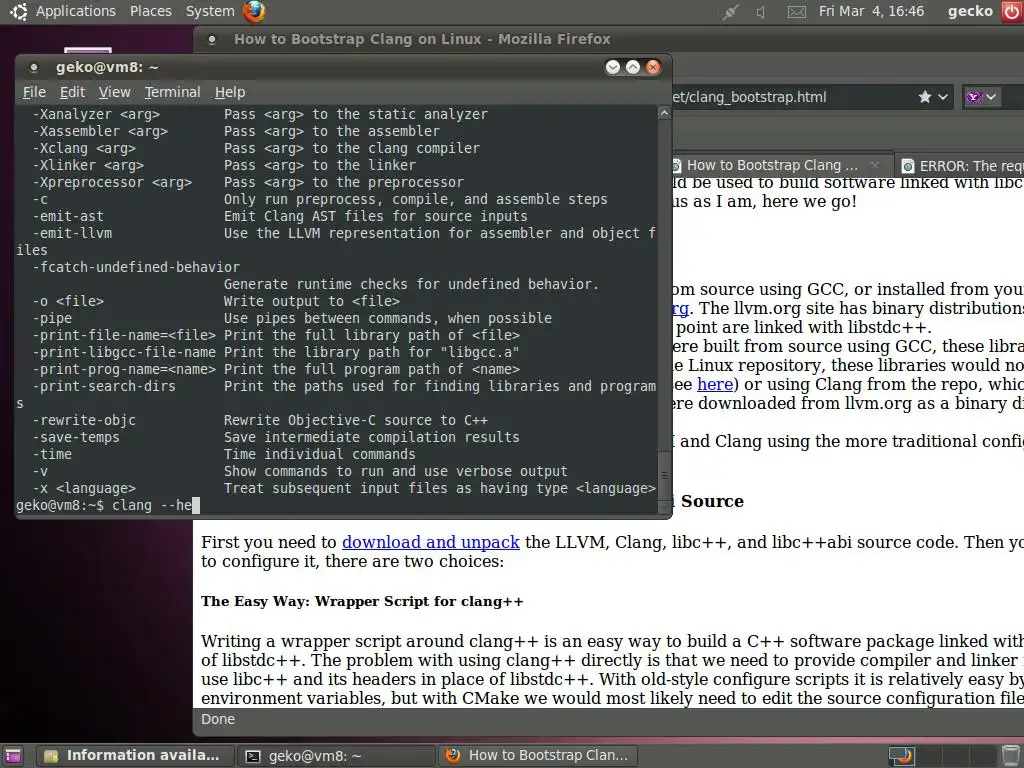Viewport: 1024px width, 768px height.
Task: Click '-print-search-dirs' text in terminal
Action: pos(104,386)
